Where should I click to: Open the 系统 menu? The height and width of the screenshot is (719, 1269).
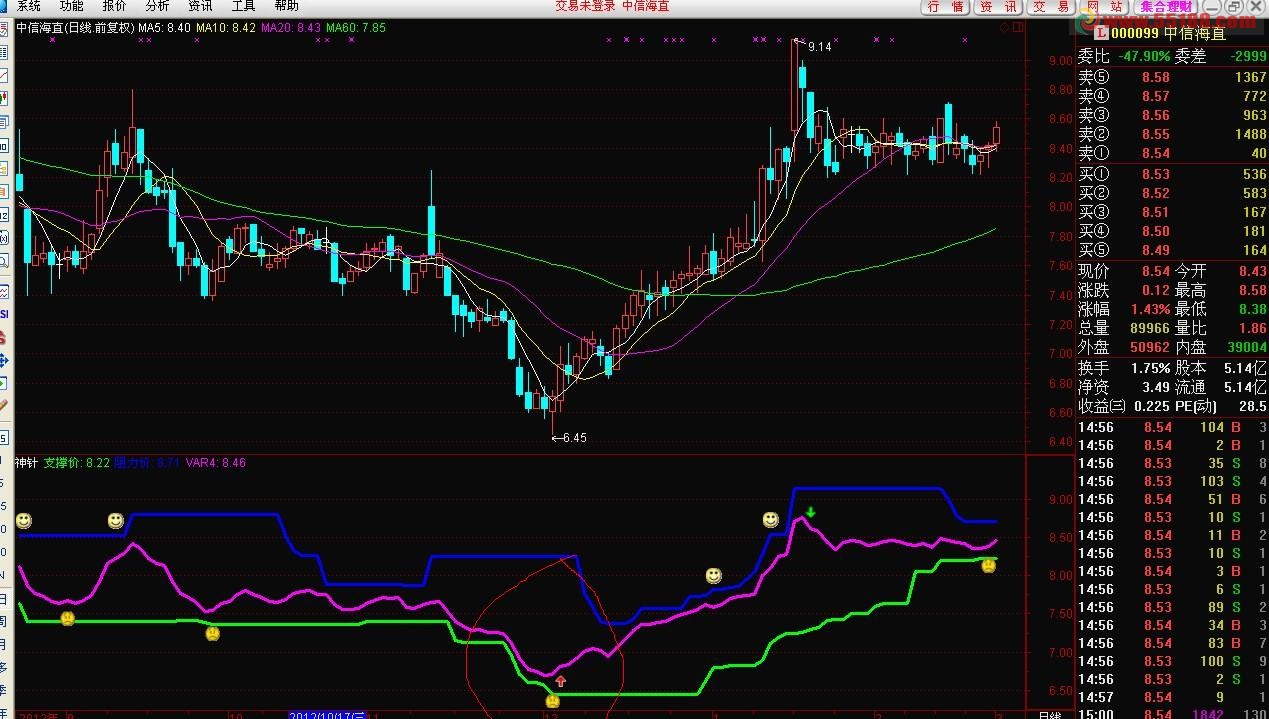click(28, 6)
